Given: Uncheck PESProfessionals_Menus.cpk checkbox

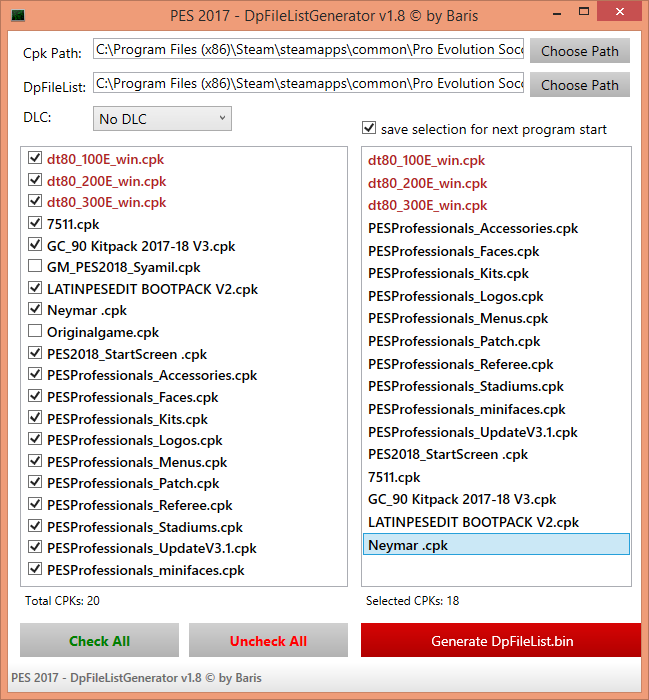Looking at the screenshot, I should coord(35,461).
